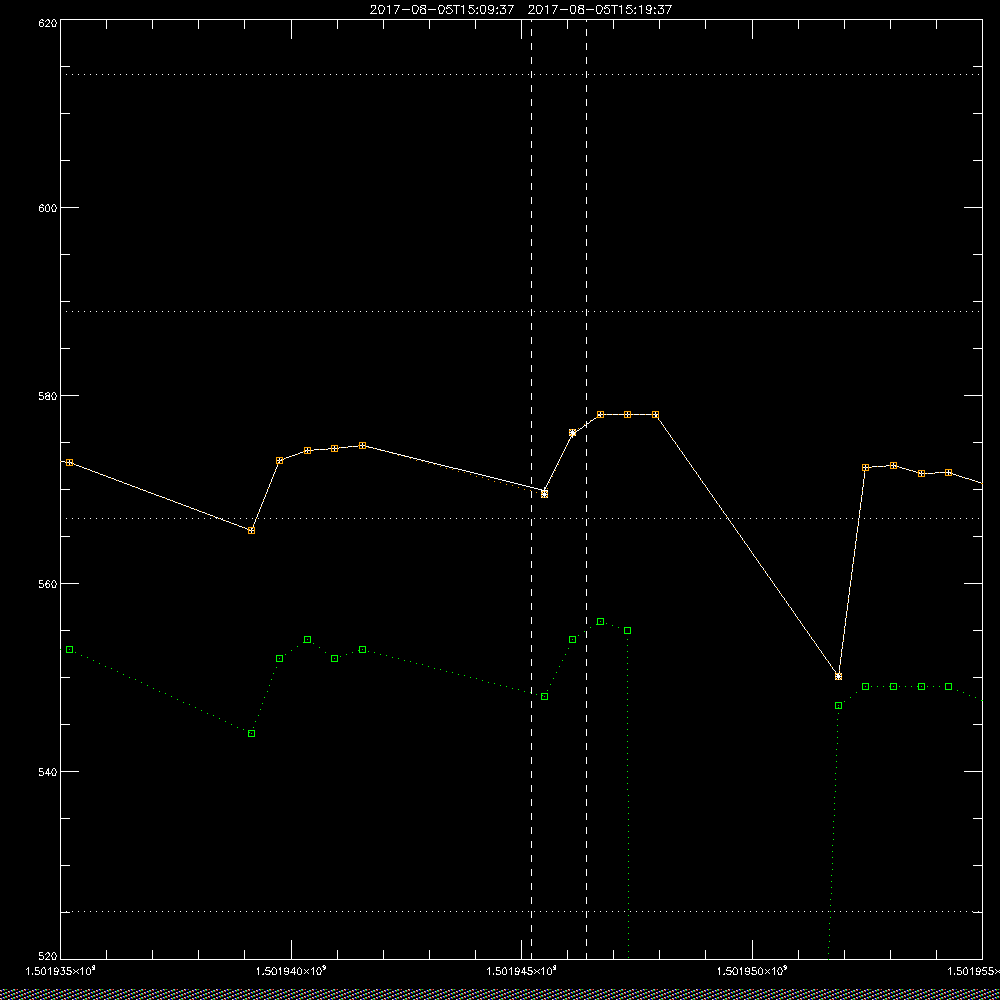The image size is (1000, 1000).
Task: Pick the orange point between the two dashed lines
Action: [x=573, y=433]
